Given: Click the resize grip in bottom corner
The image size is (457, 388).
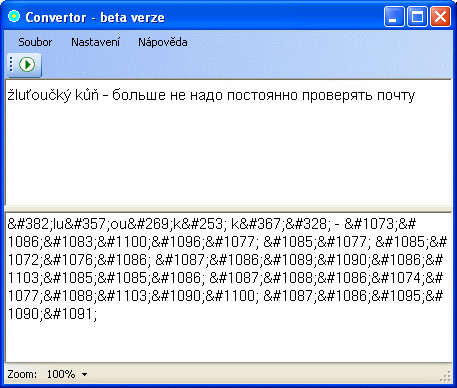Looking at the screenshot, I should [x=446, y=377].
